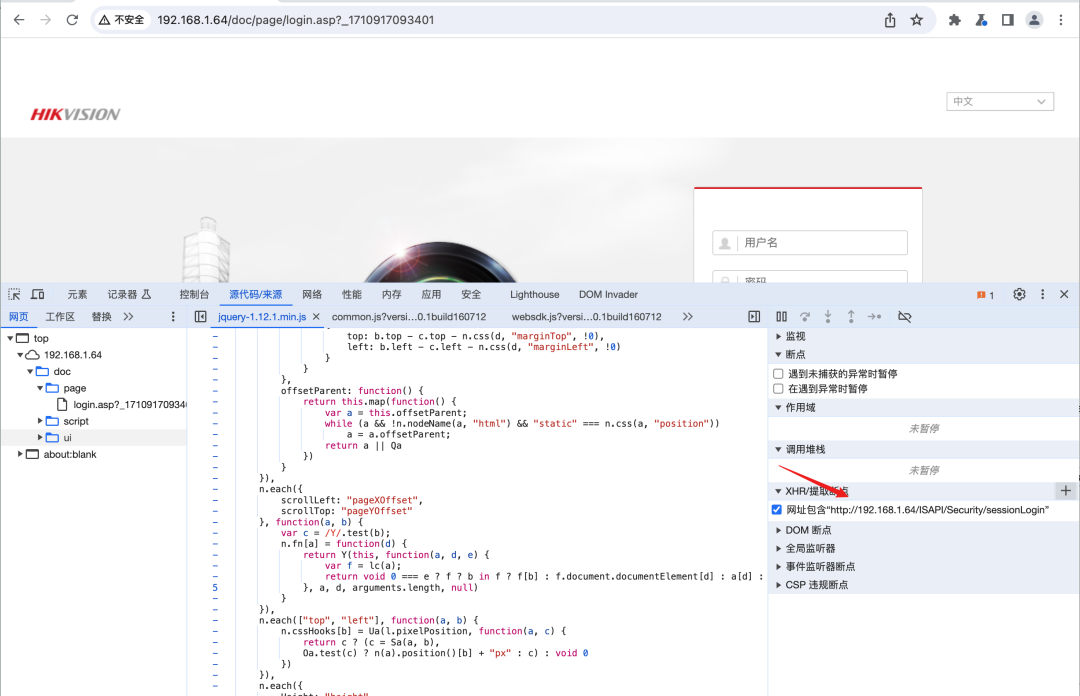Click the step out of function icon

[x=851, y=316]
